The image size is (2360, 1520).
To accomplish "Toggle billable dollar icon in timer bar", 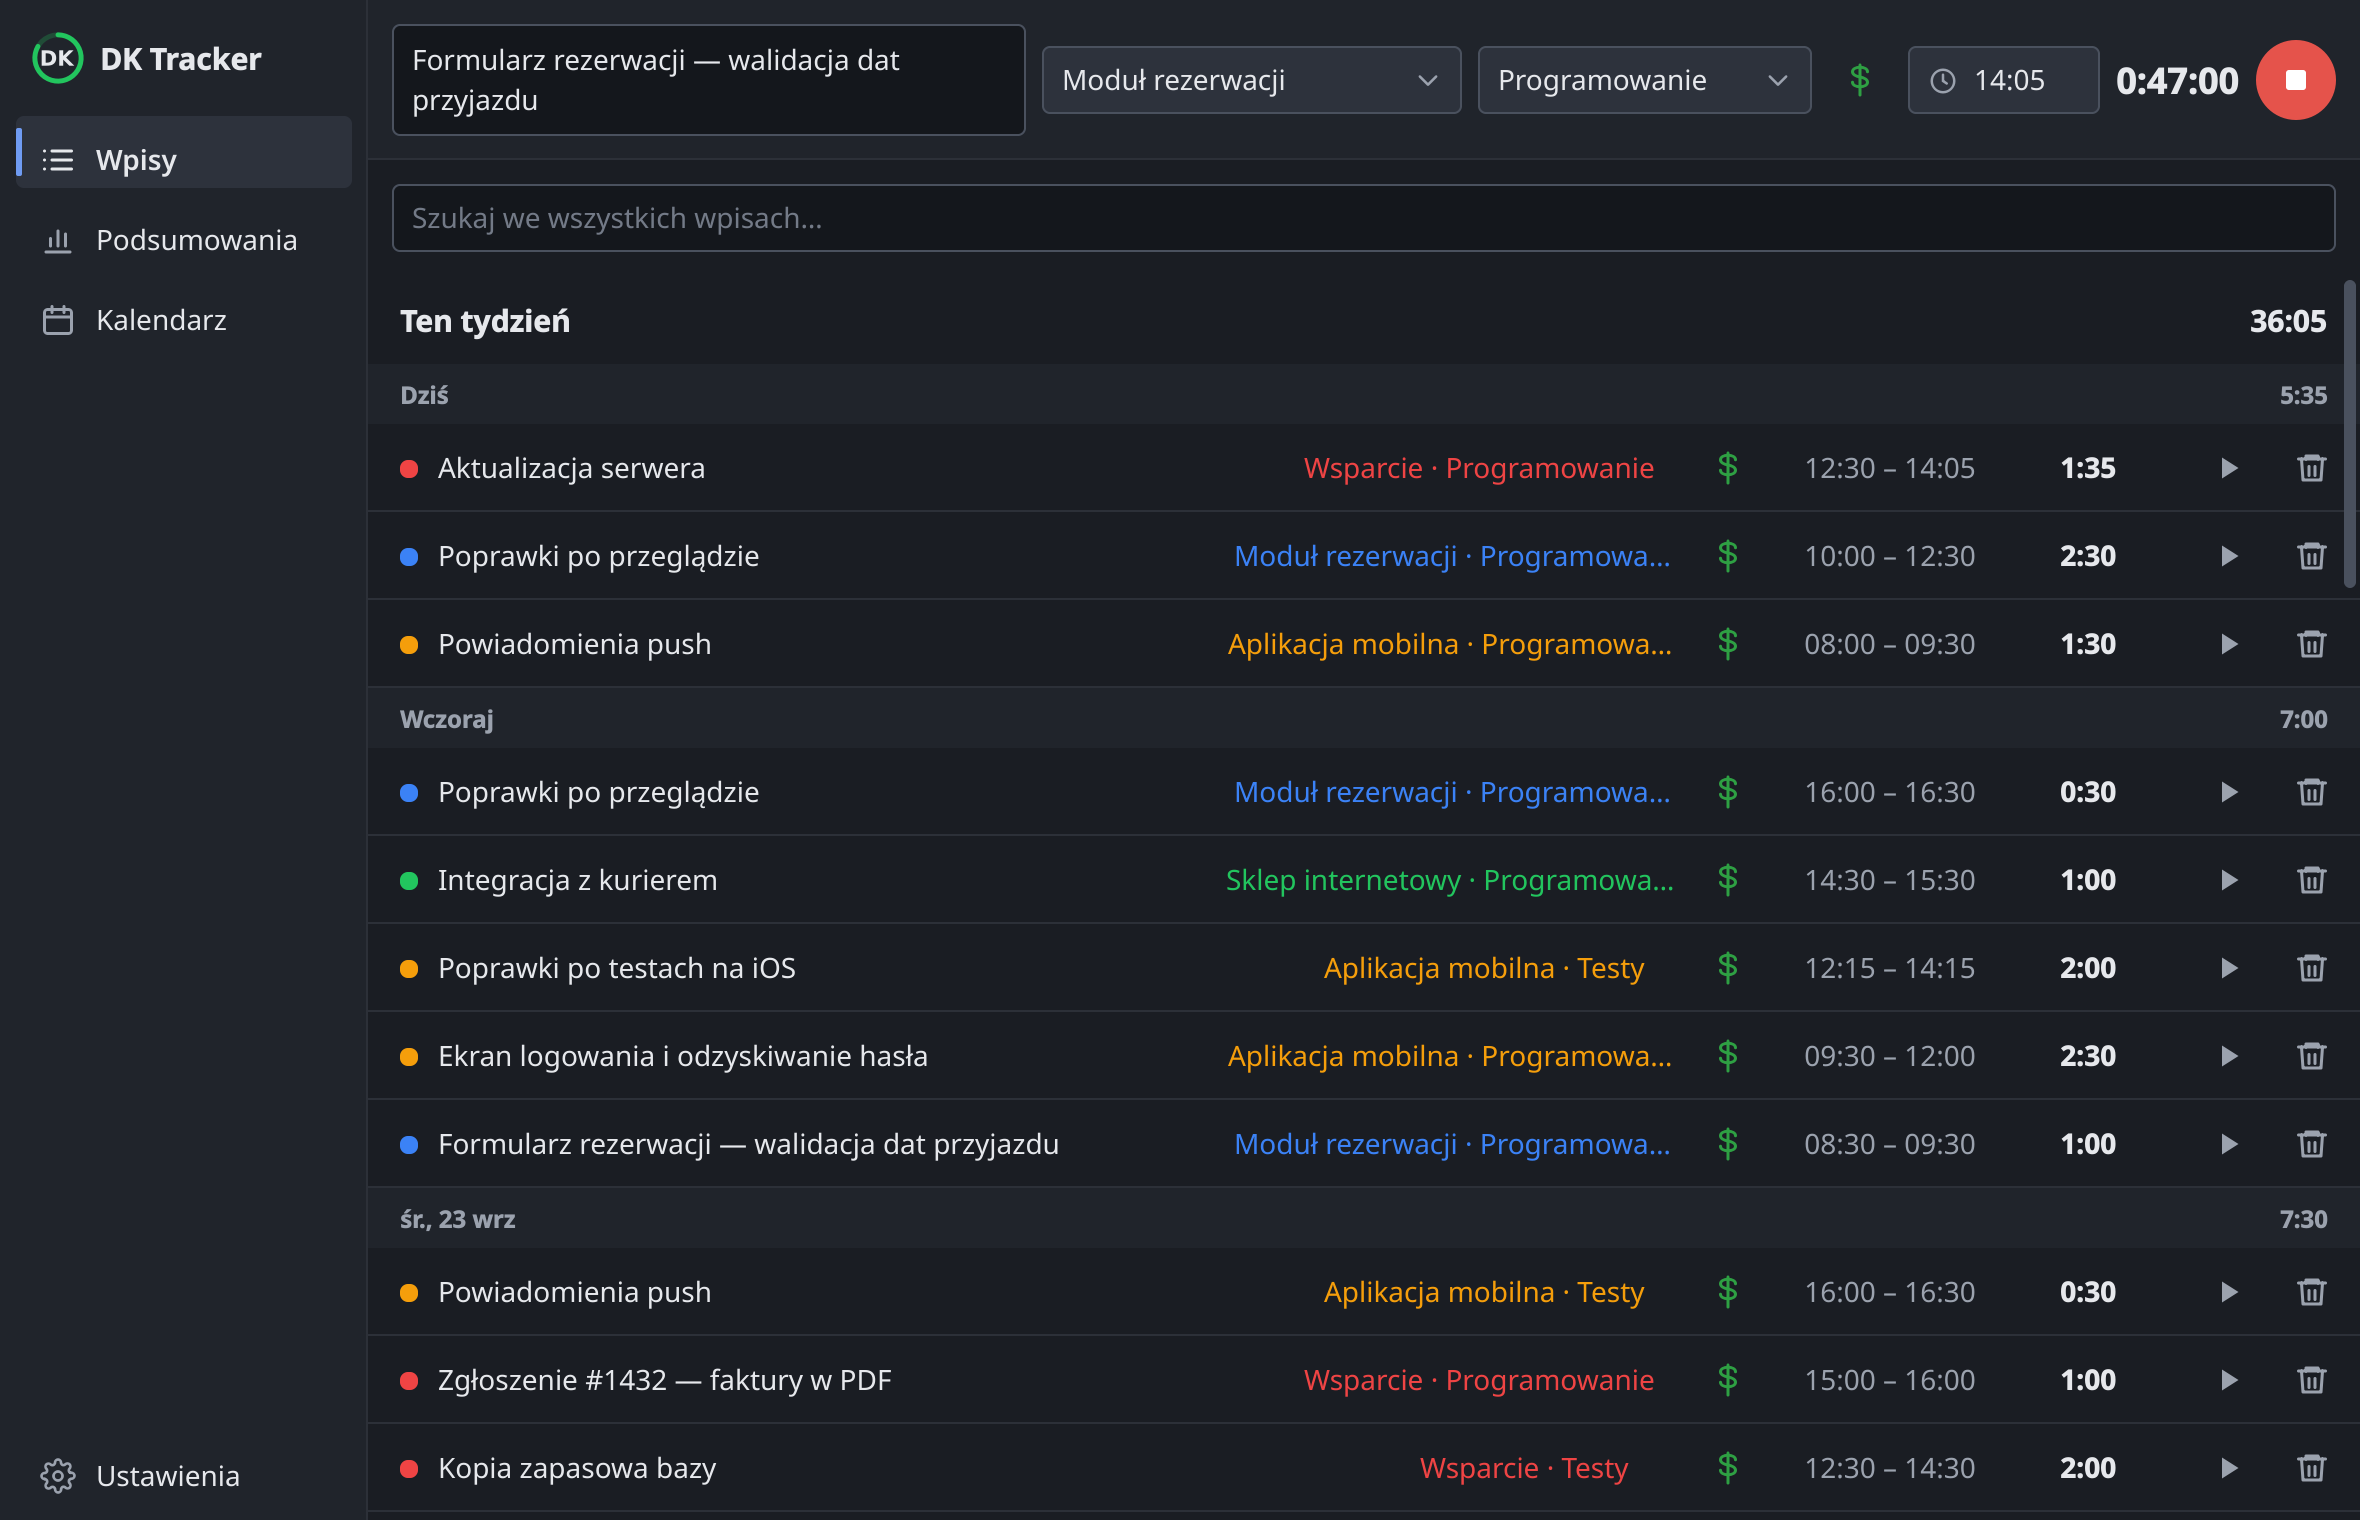I will [x=1859, y=80].
